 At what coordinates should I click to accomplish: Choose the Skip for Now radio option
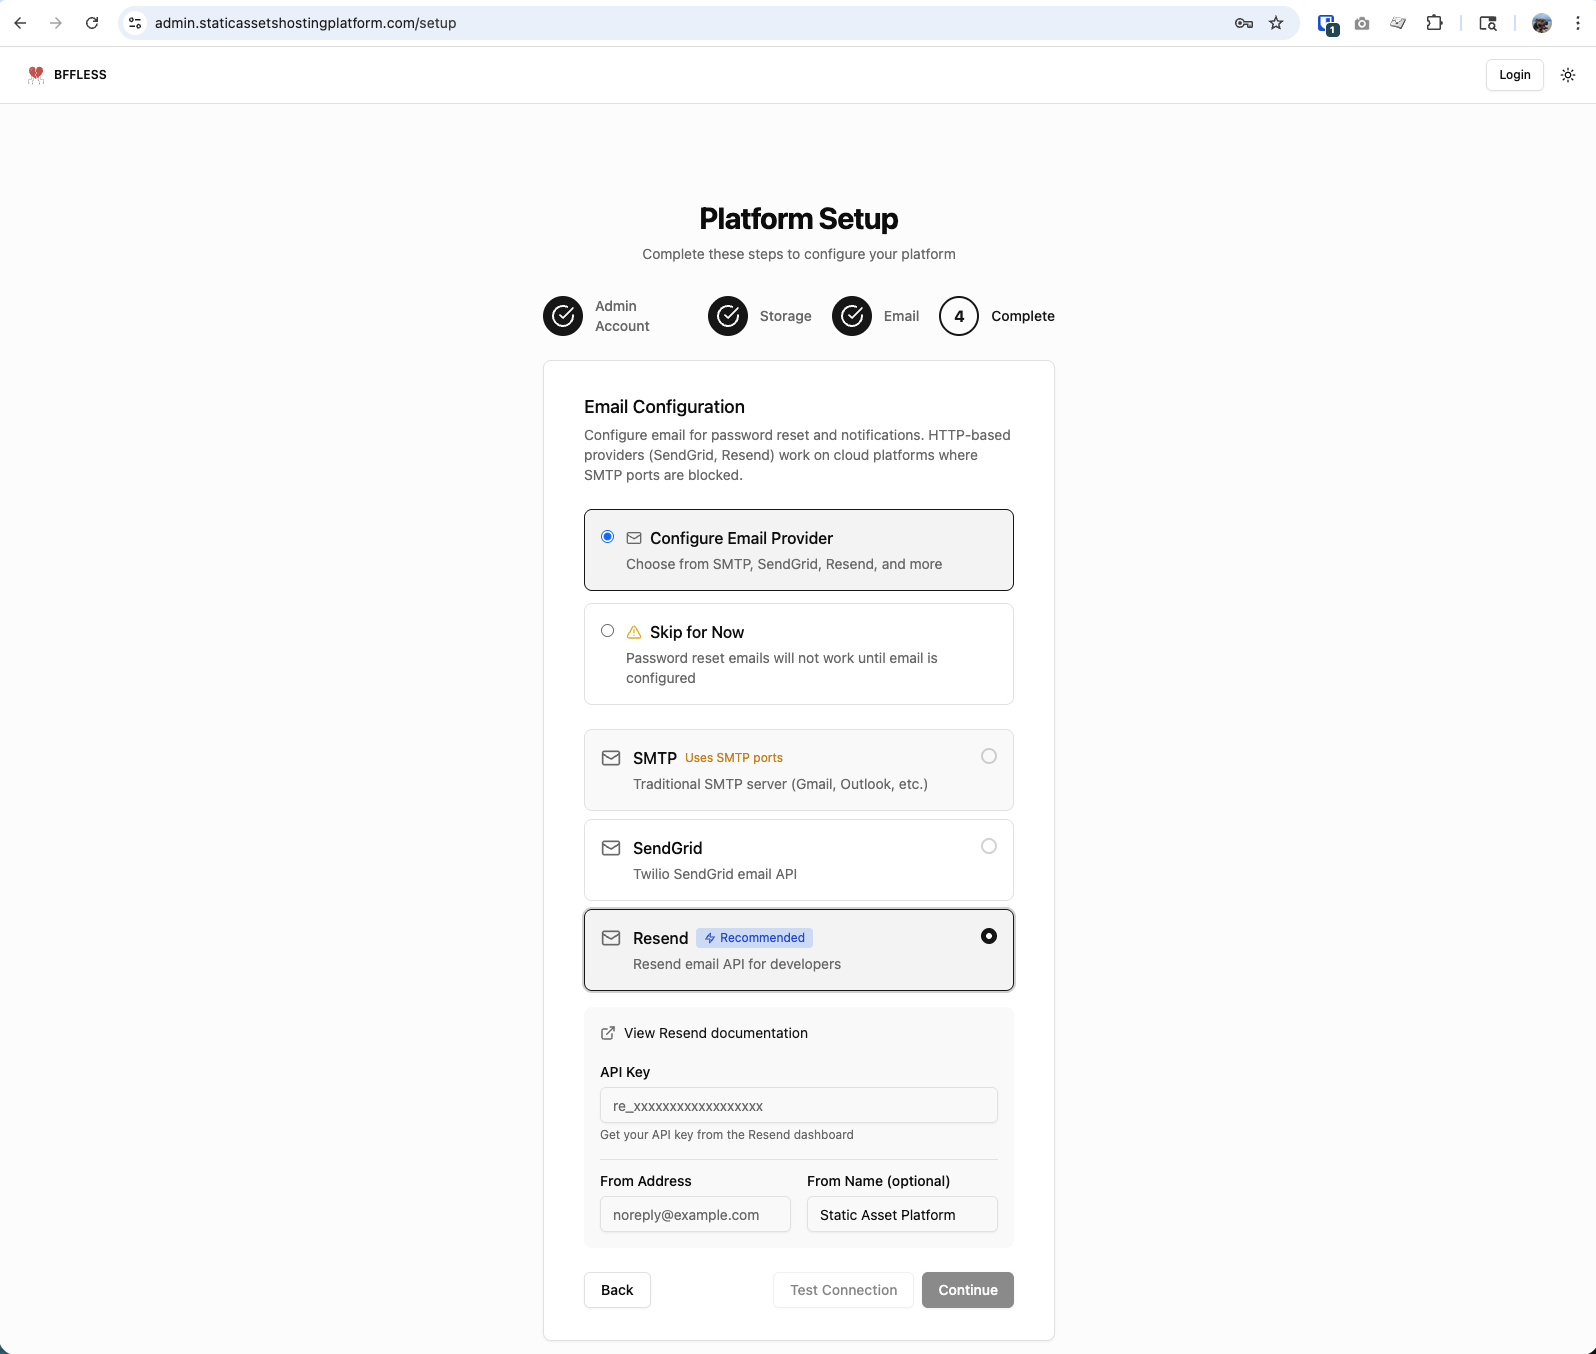point(607,631)
